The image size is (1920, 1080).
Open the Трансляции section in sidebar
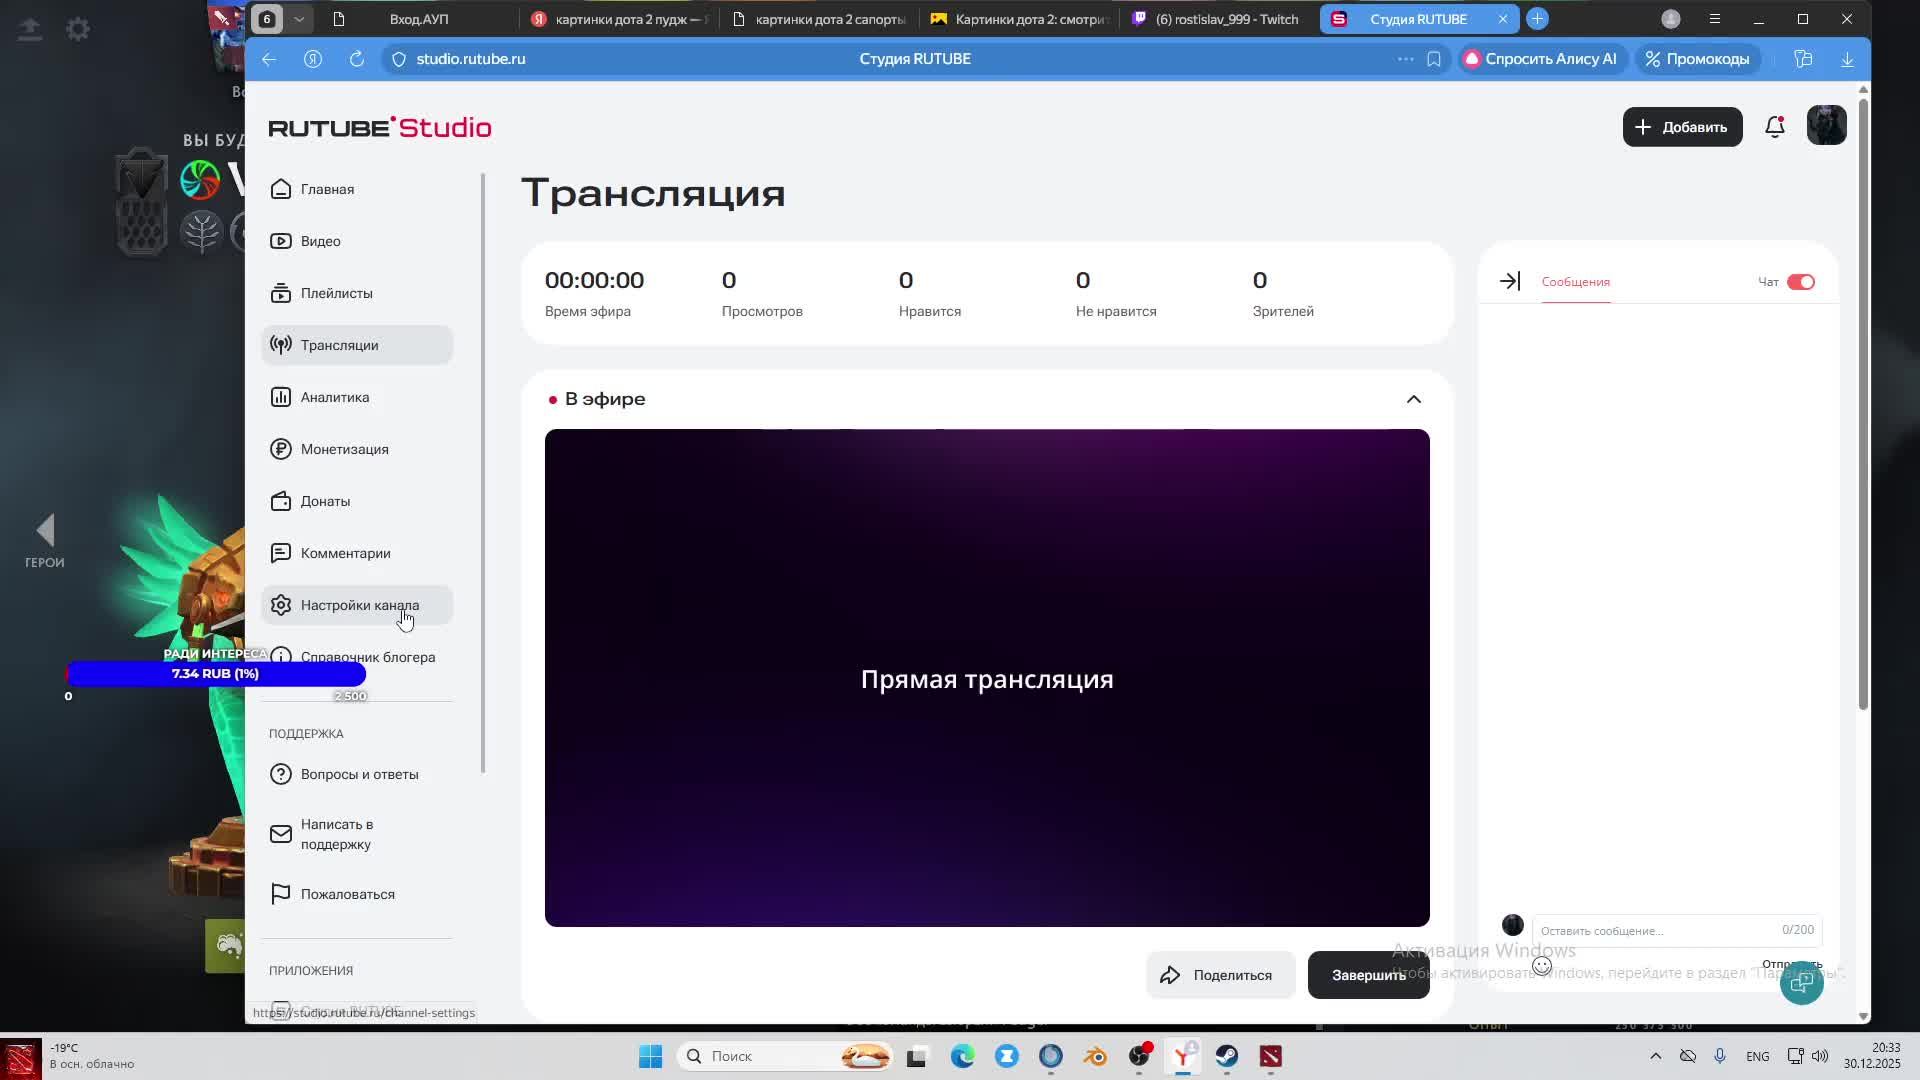339,344
